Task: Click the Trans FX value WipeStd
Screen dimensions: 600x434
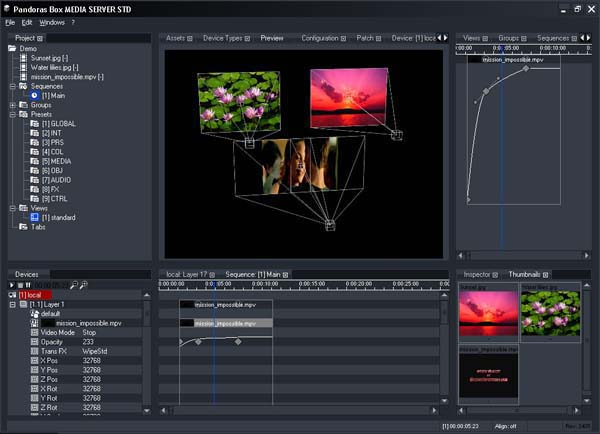Action: 95,351
